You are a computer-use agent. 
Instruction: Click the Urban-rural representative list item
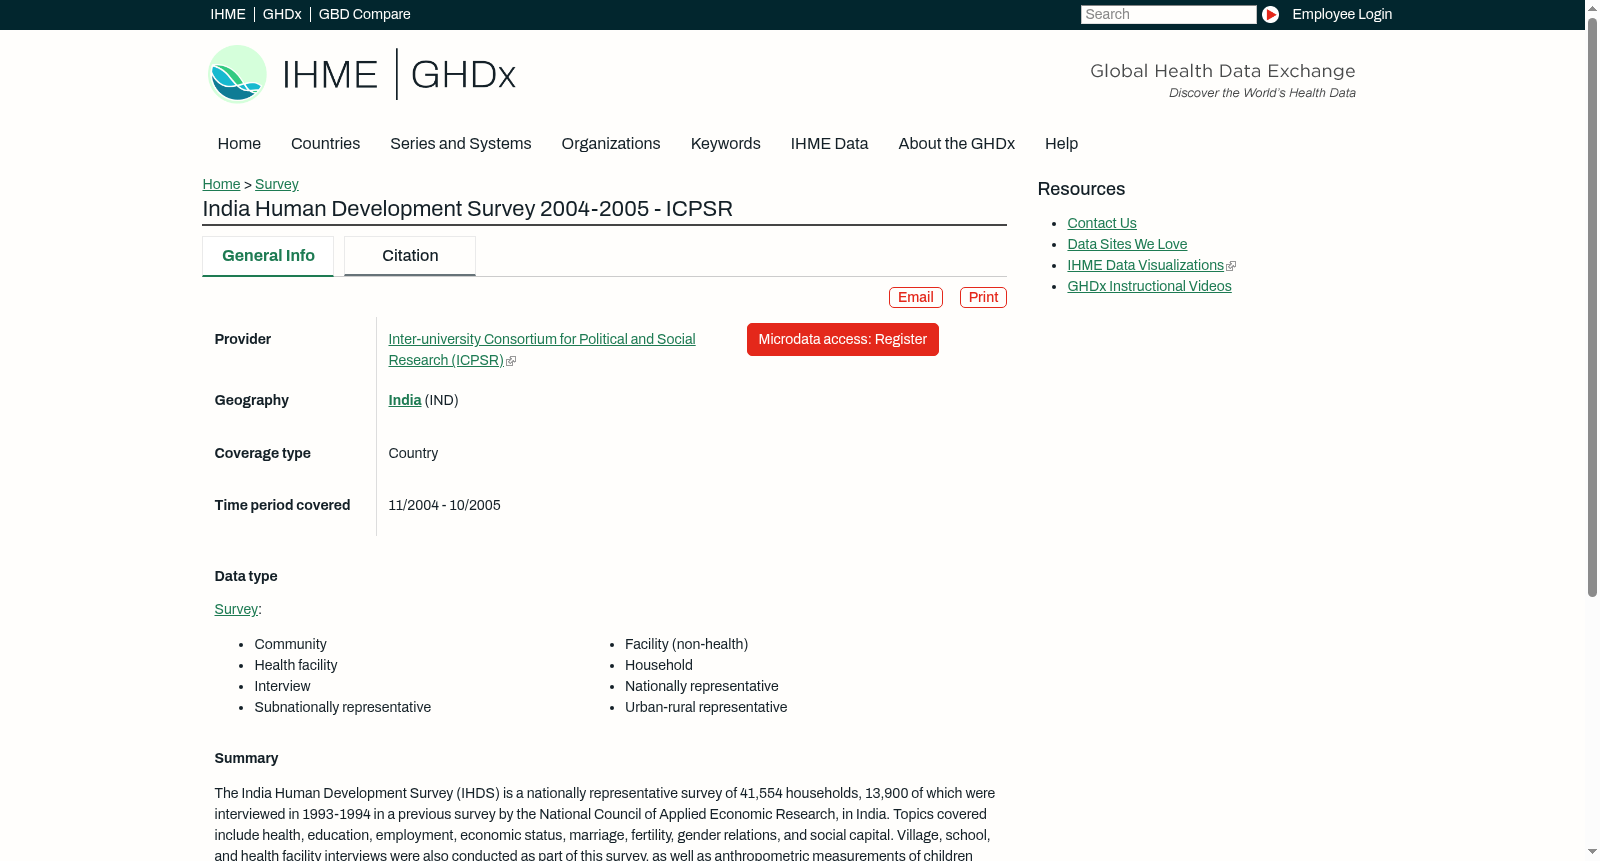pyautogui.click(x=706, y=708)
